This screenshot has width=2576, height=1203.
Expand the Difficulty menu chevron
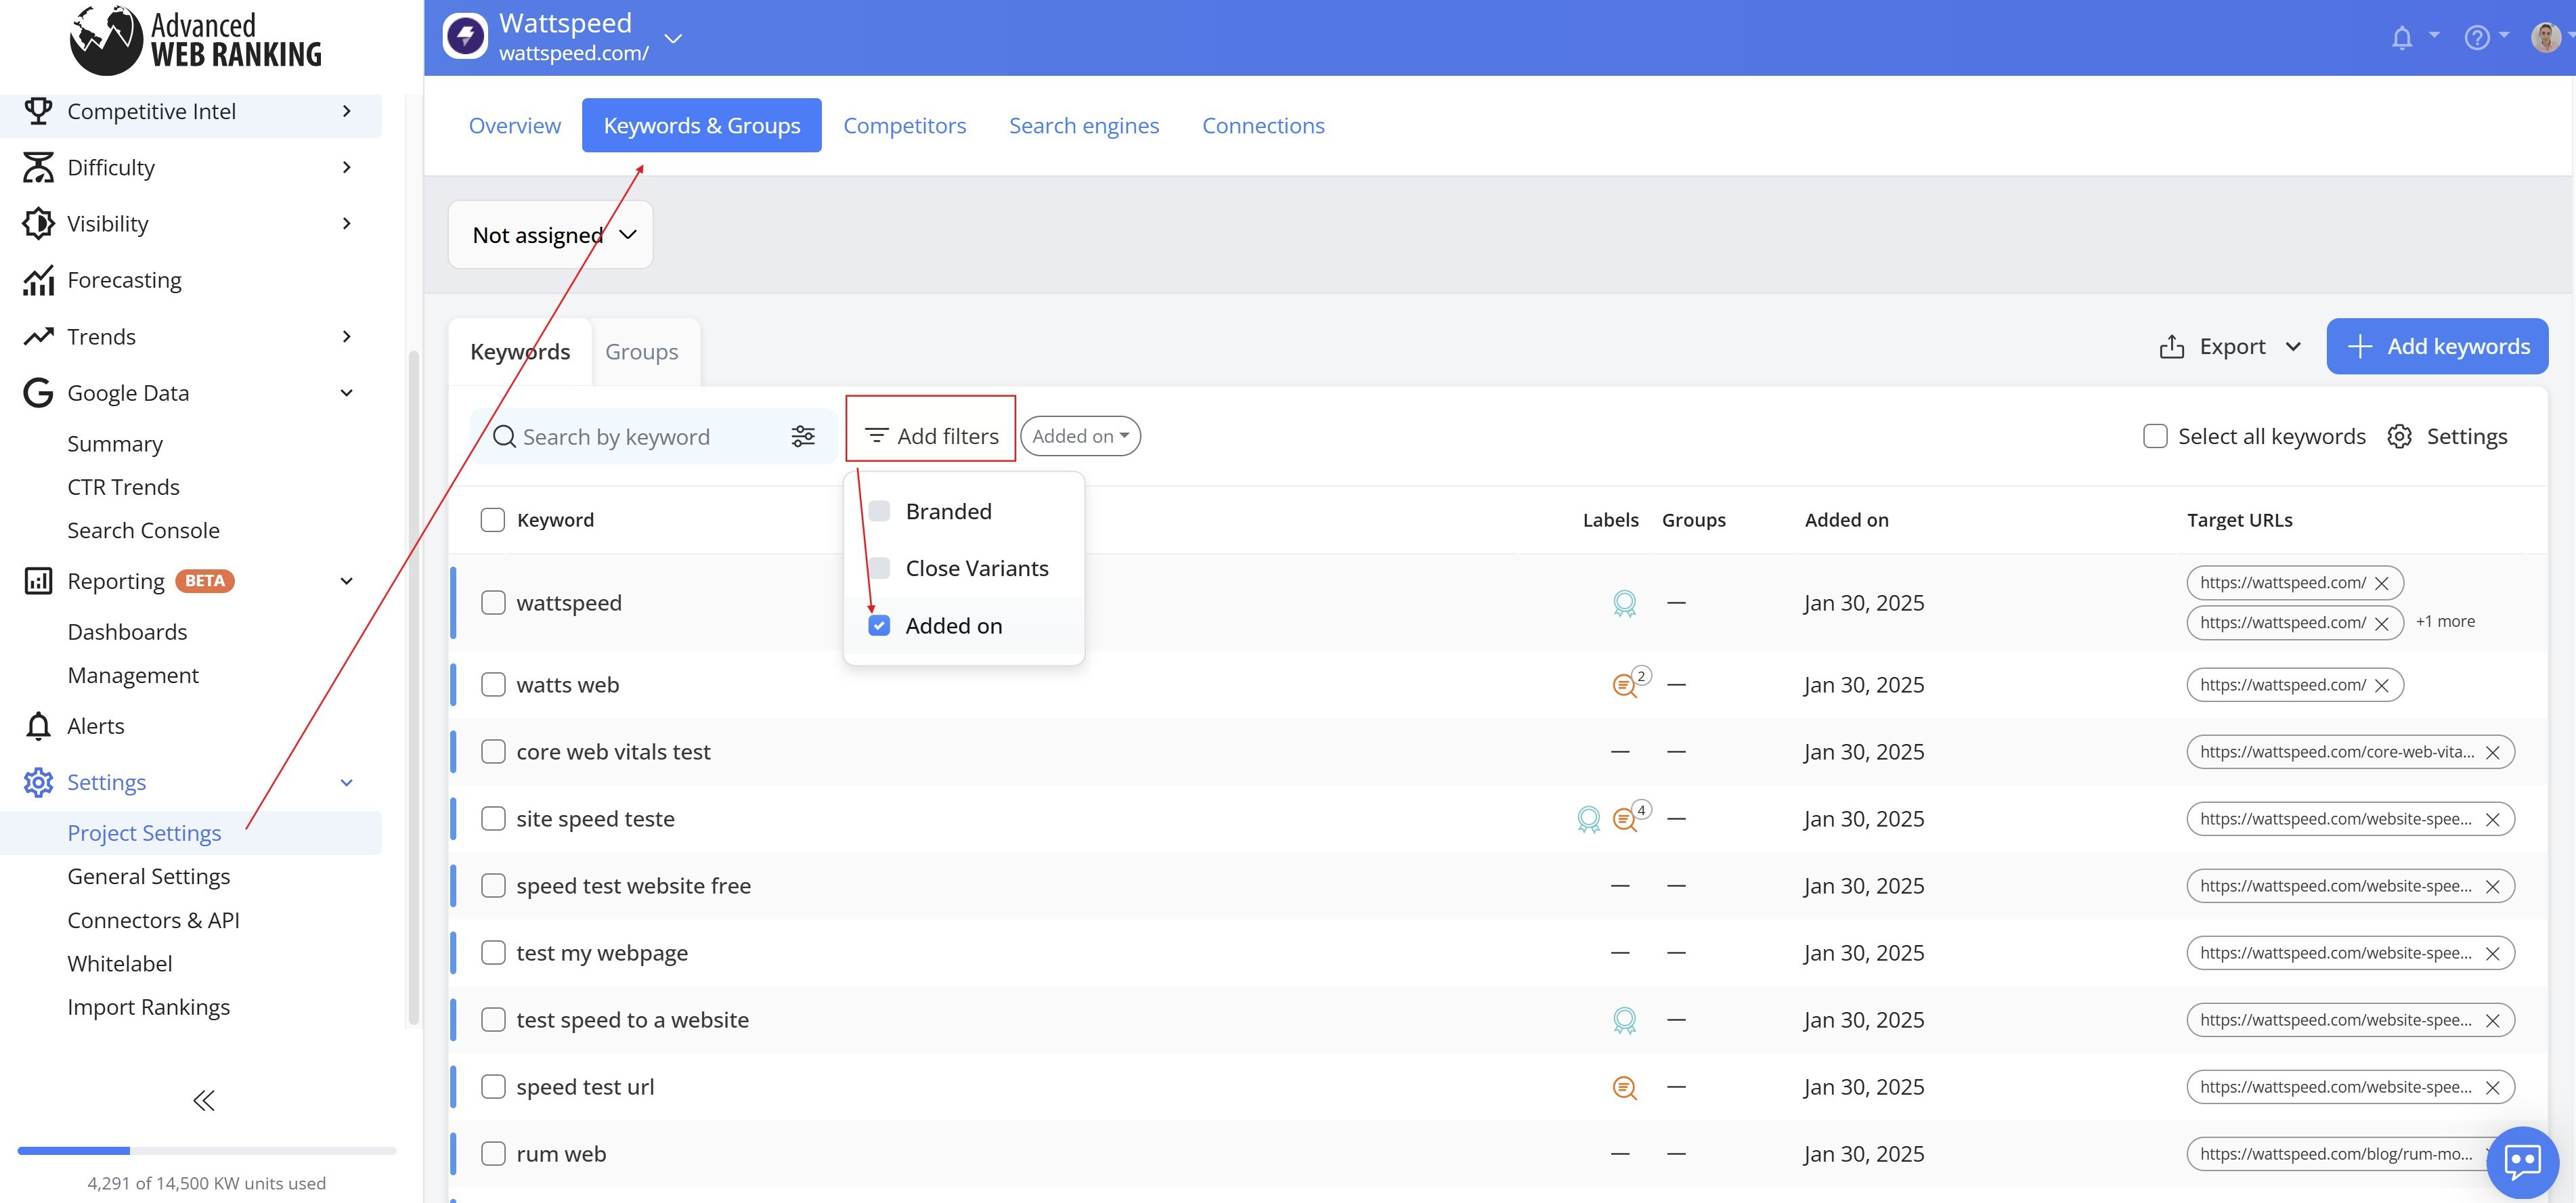346,167
